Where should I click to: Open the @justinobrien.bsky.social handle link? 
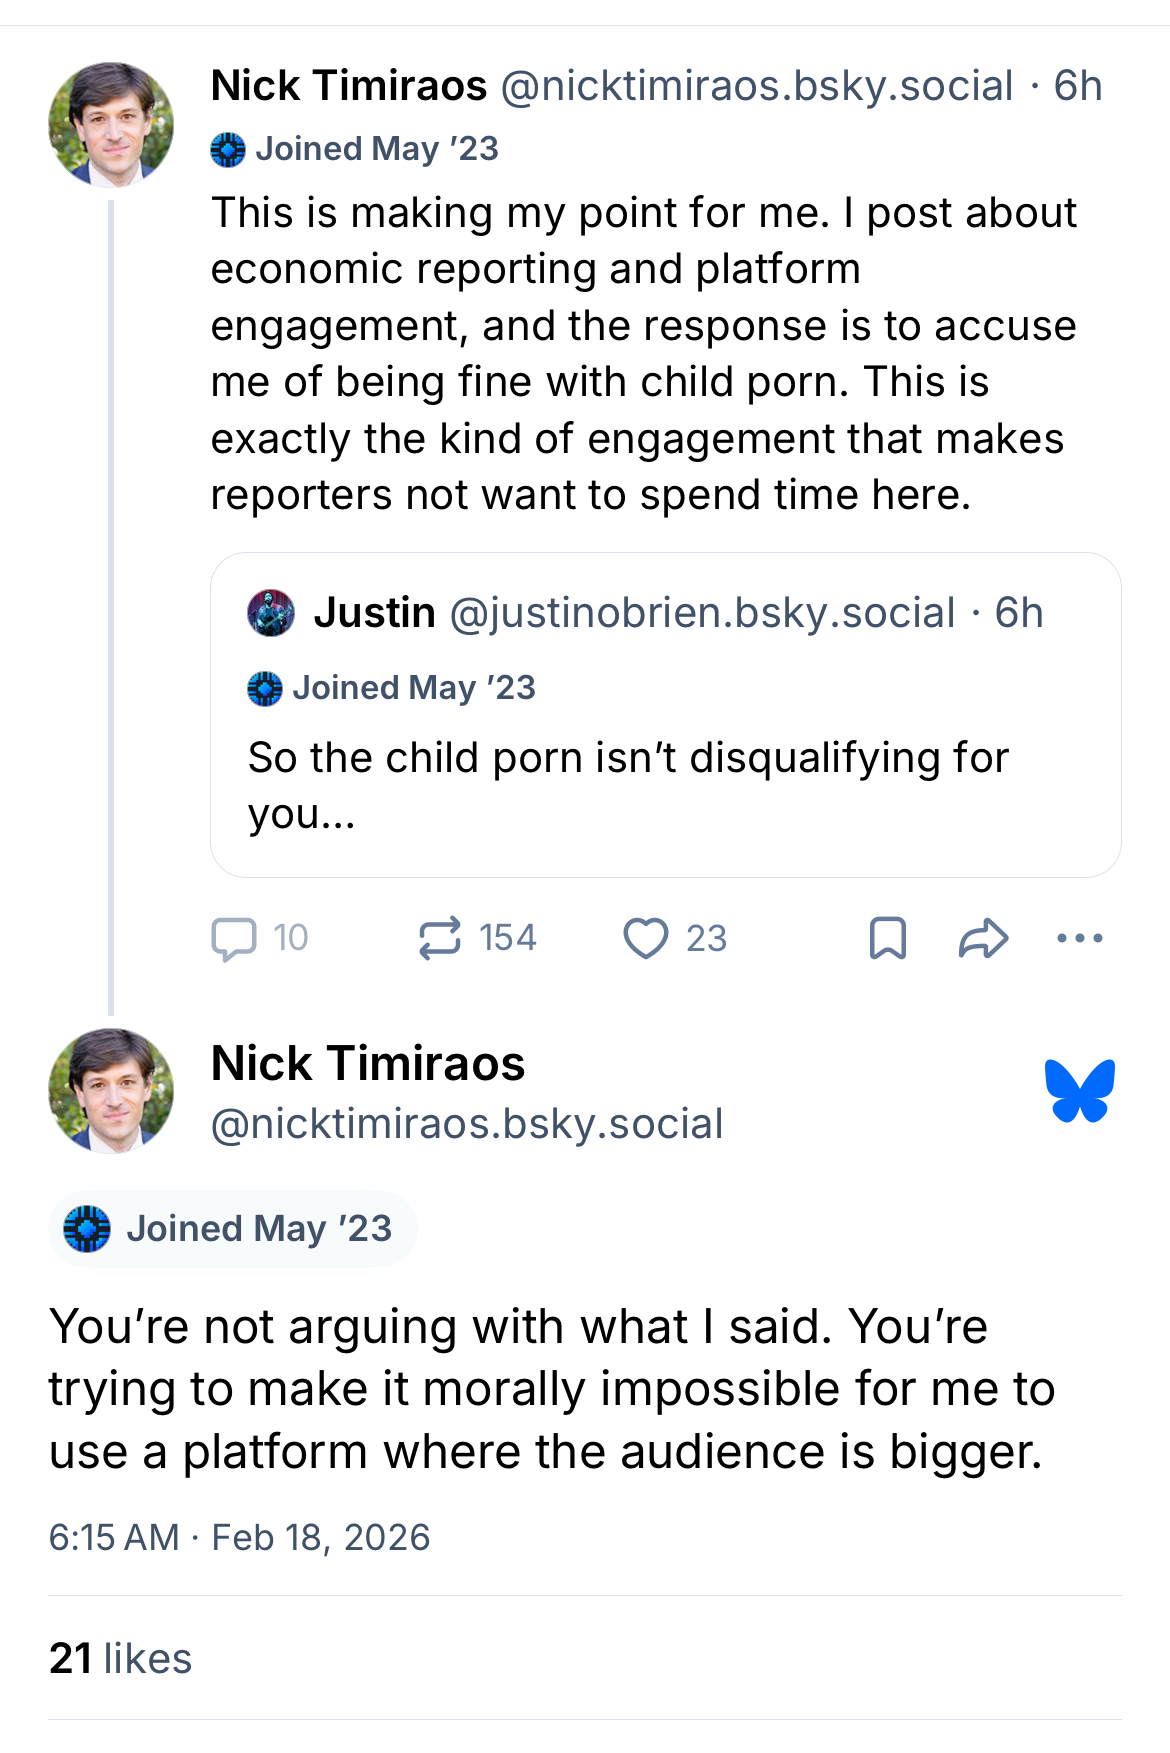pos(702,613)
